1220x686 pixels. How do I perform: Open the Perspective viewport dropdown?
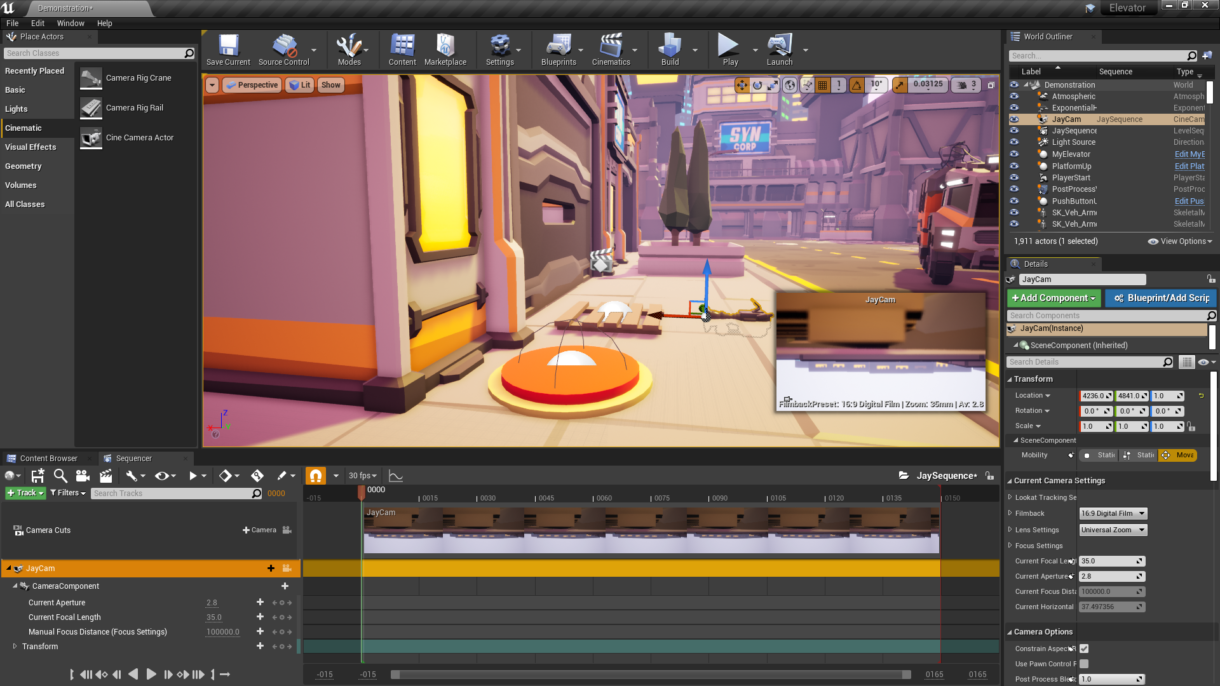click(x=253, y=85)
